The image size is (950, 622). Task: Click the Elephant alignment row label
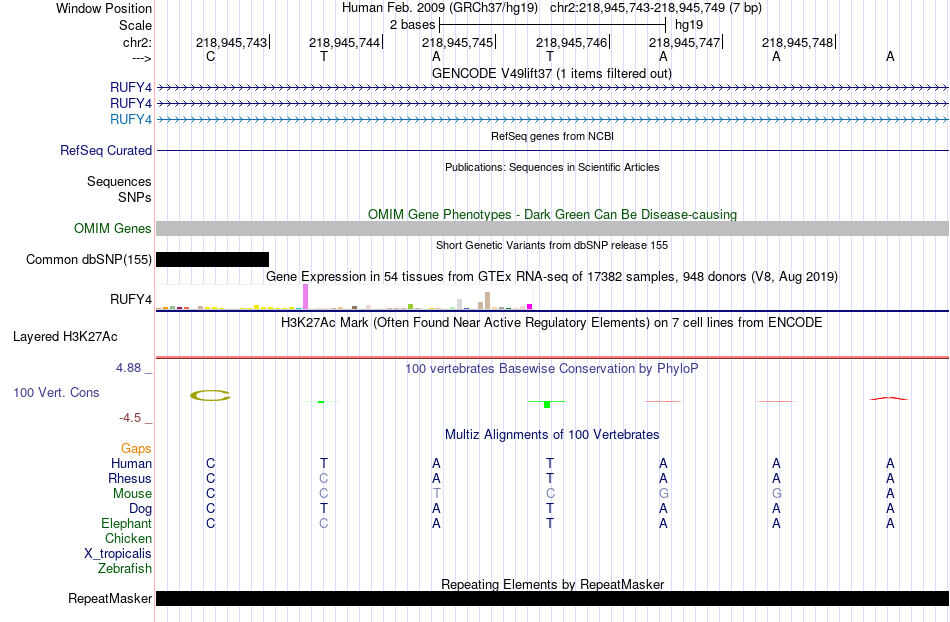click(x=126, y=524)
